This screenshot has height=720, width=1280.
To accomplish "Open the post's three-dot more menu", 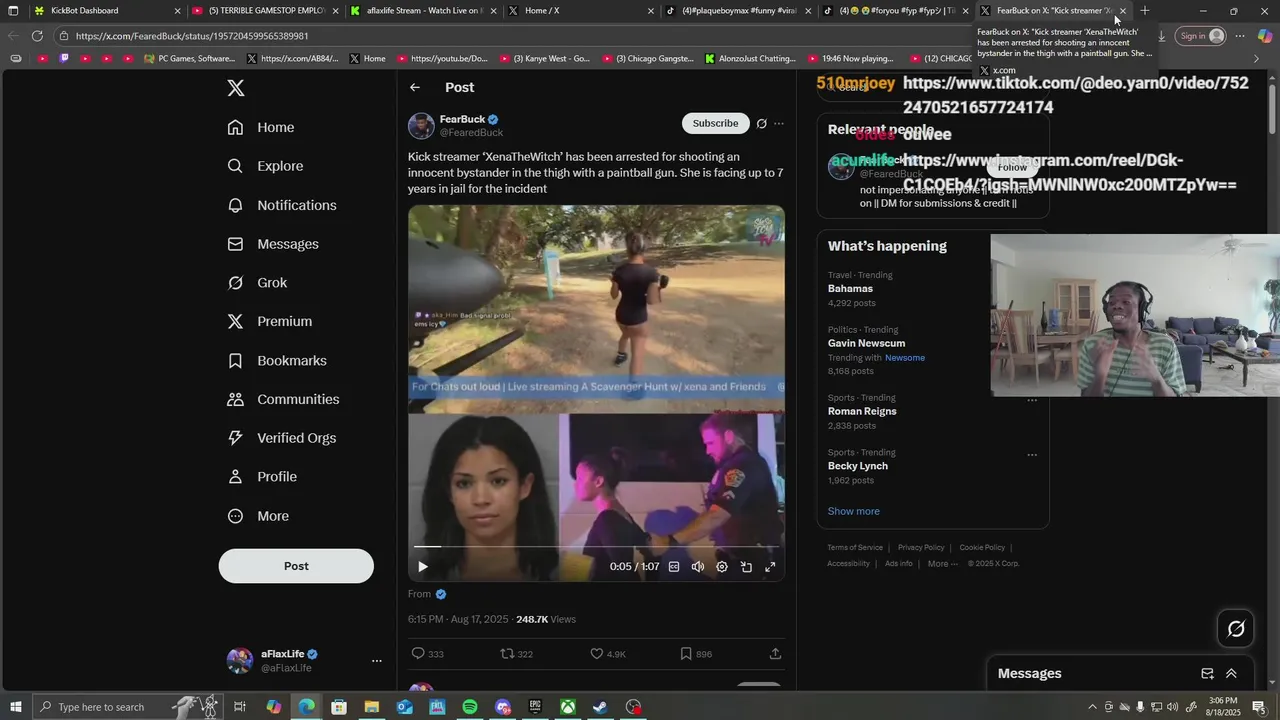I will [779, 124].
